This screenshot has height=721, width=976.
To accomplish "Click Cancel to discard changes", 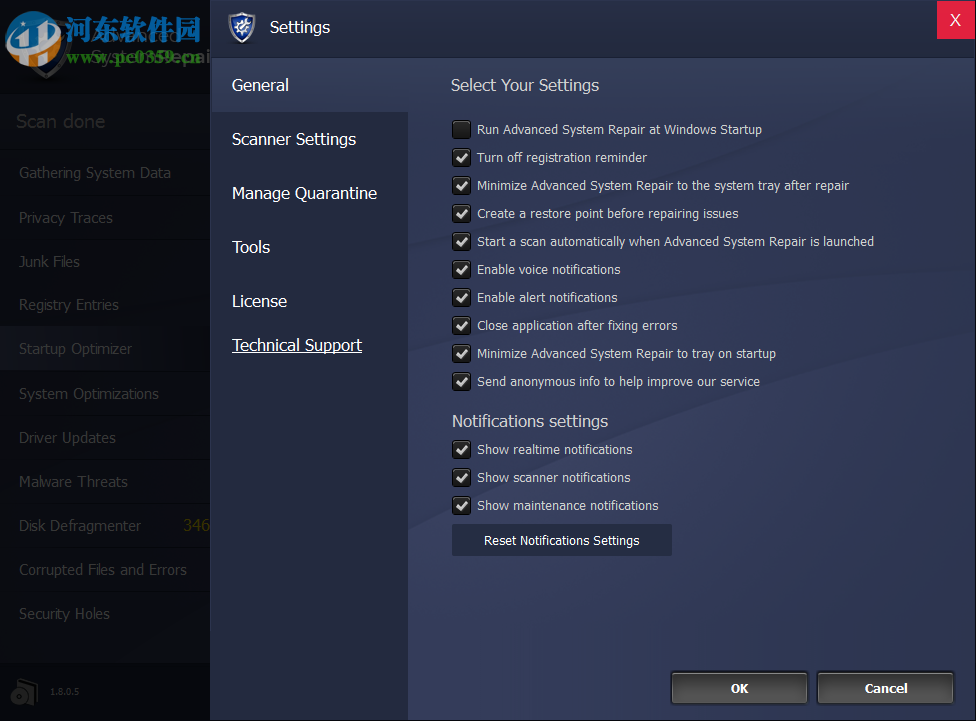I will tap(885, 688).
